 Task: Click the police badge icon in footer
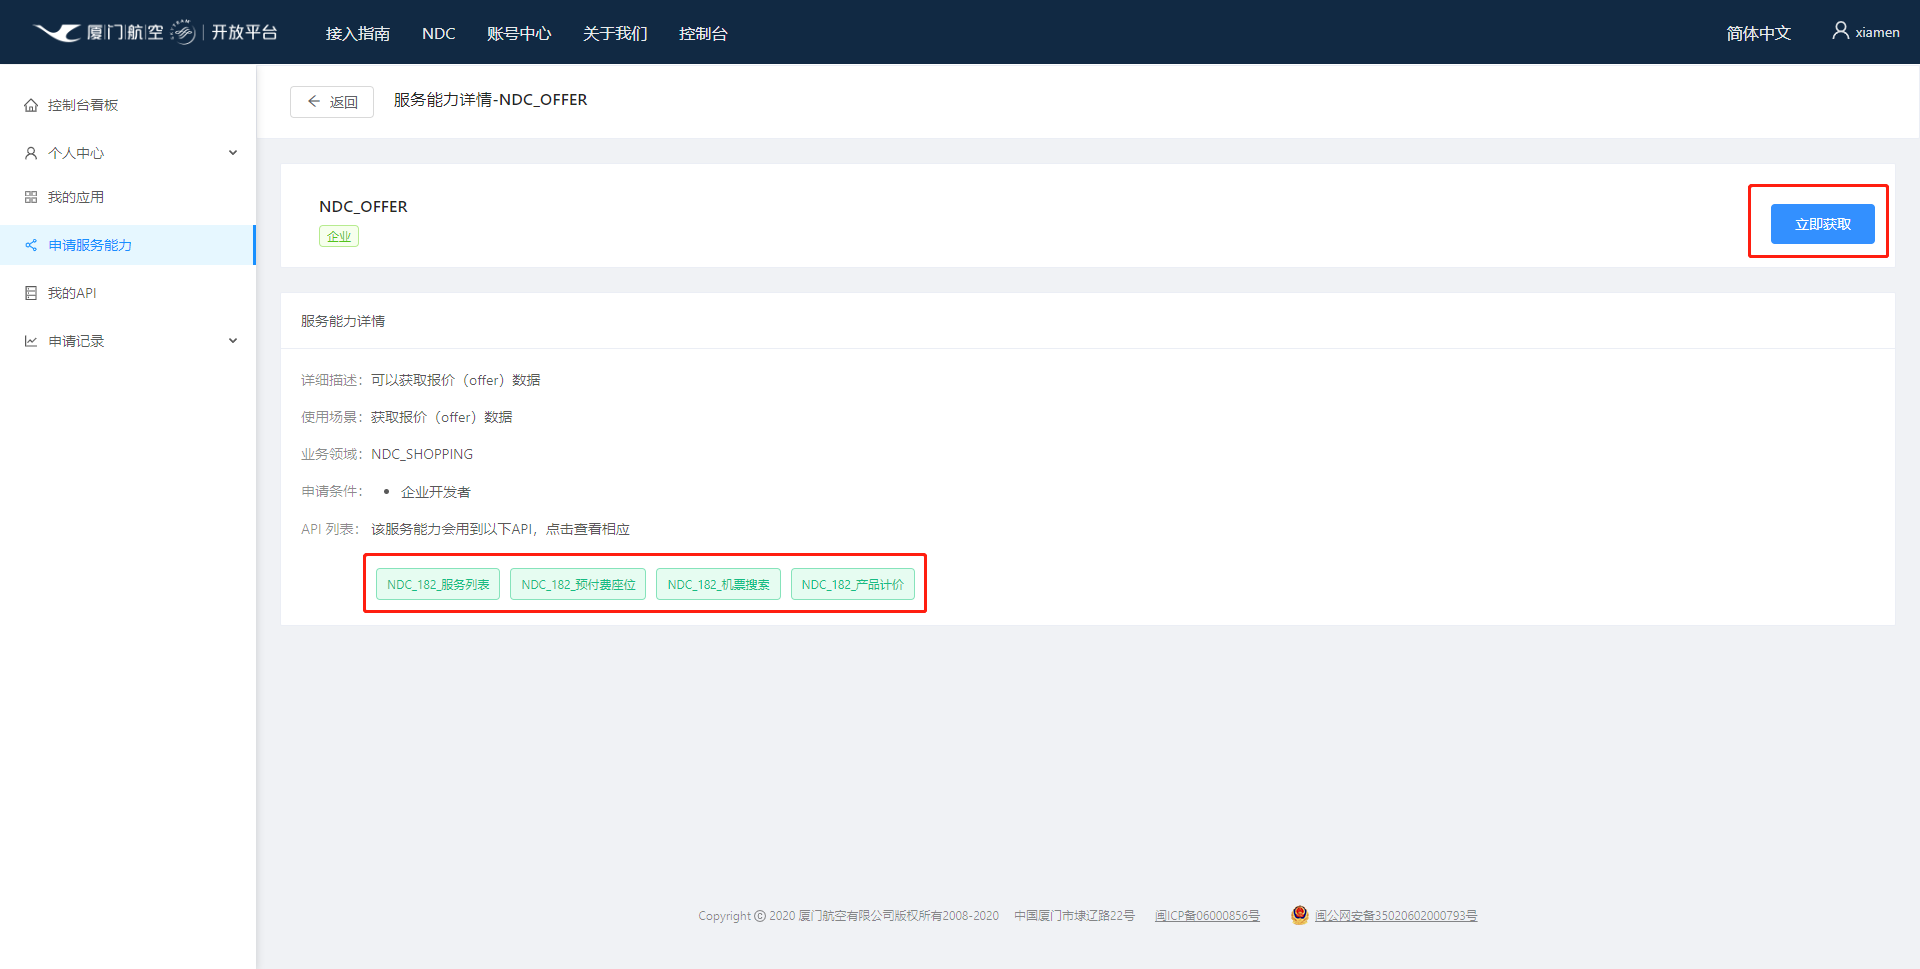[1299, 914]
